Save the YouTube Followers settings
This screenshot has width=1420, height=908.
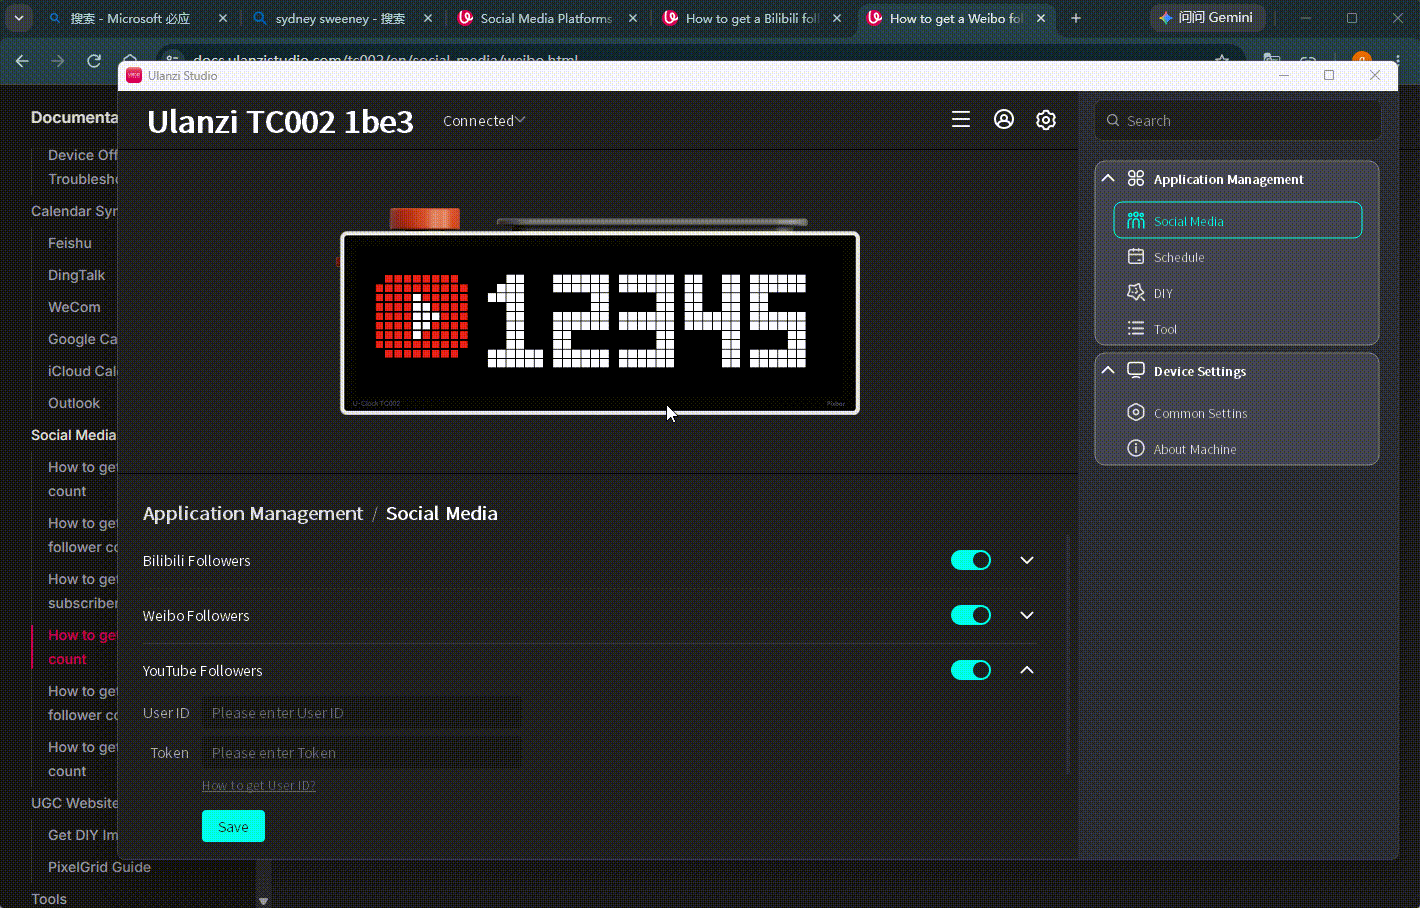point(233,826)
